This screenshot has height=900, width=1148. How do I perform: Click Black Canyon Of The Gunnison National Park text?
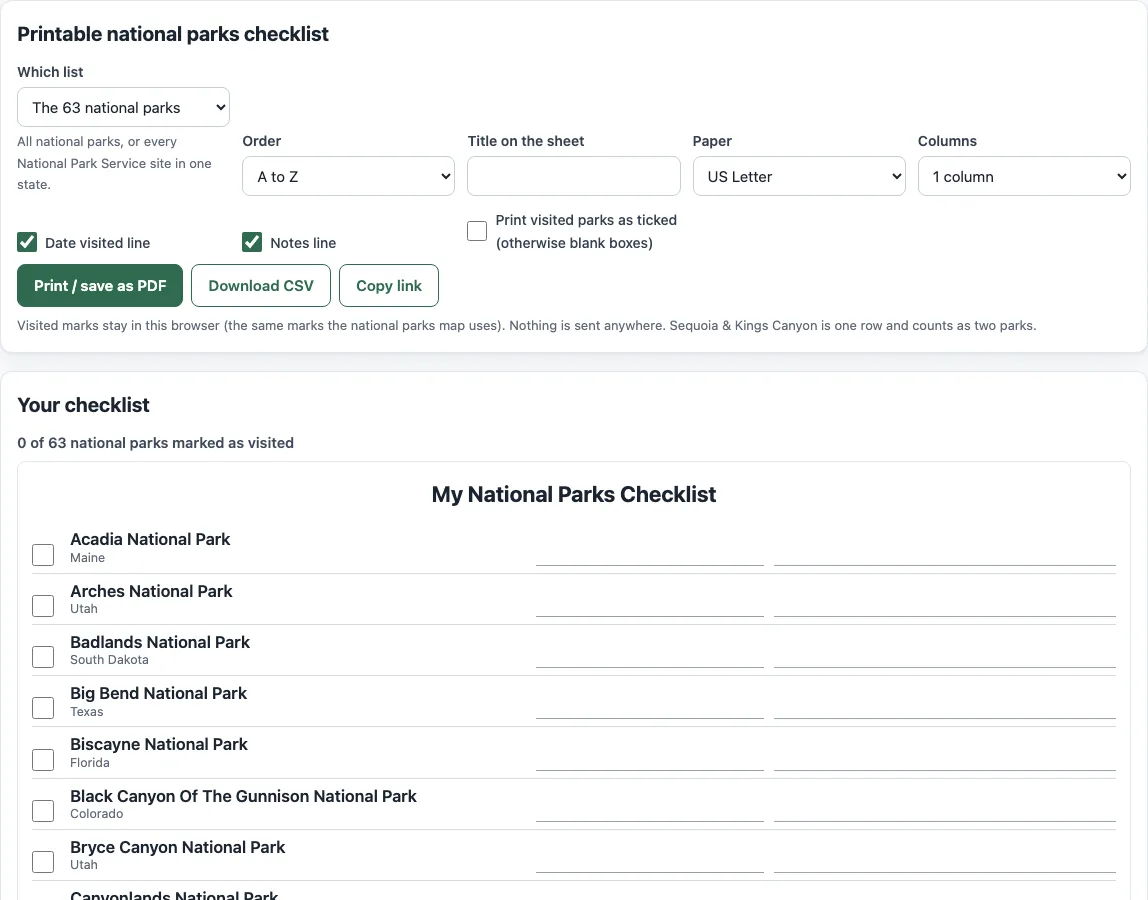pyautogui.click(x=243, y=796)
